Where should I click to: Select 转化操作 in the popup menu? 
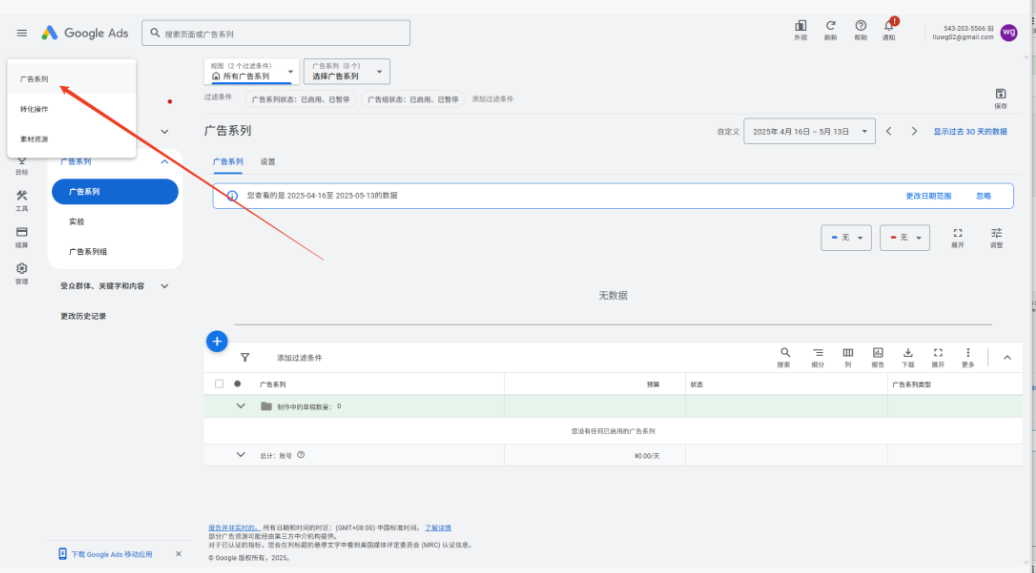click(71, 109)
